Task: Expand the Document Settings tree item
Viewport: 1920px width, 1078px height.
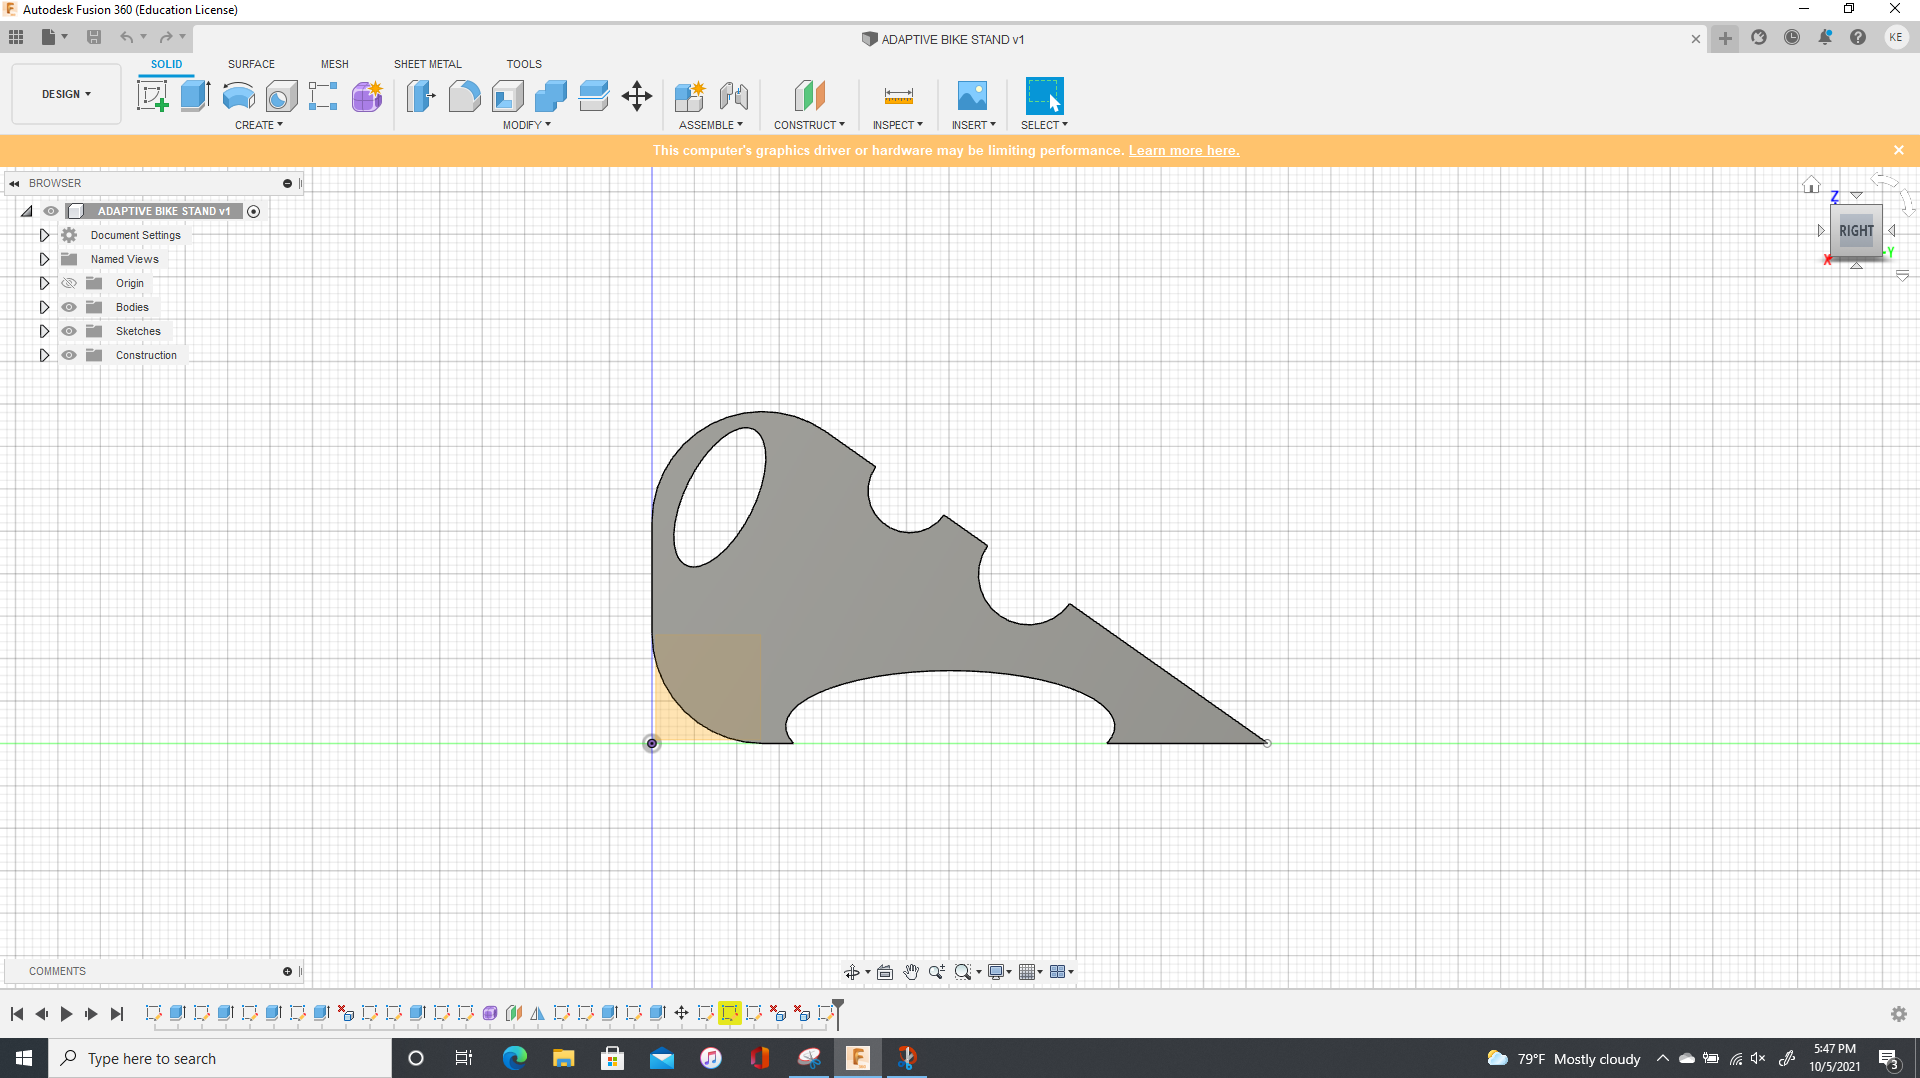Action: click(43, 235)
